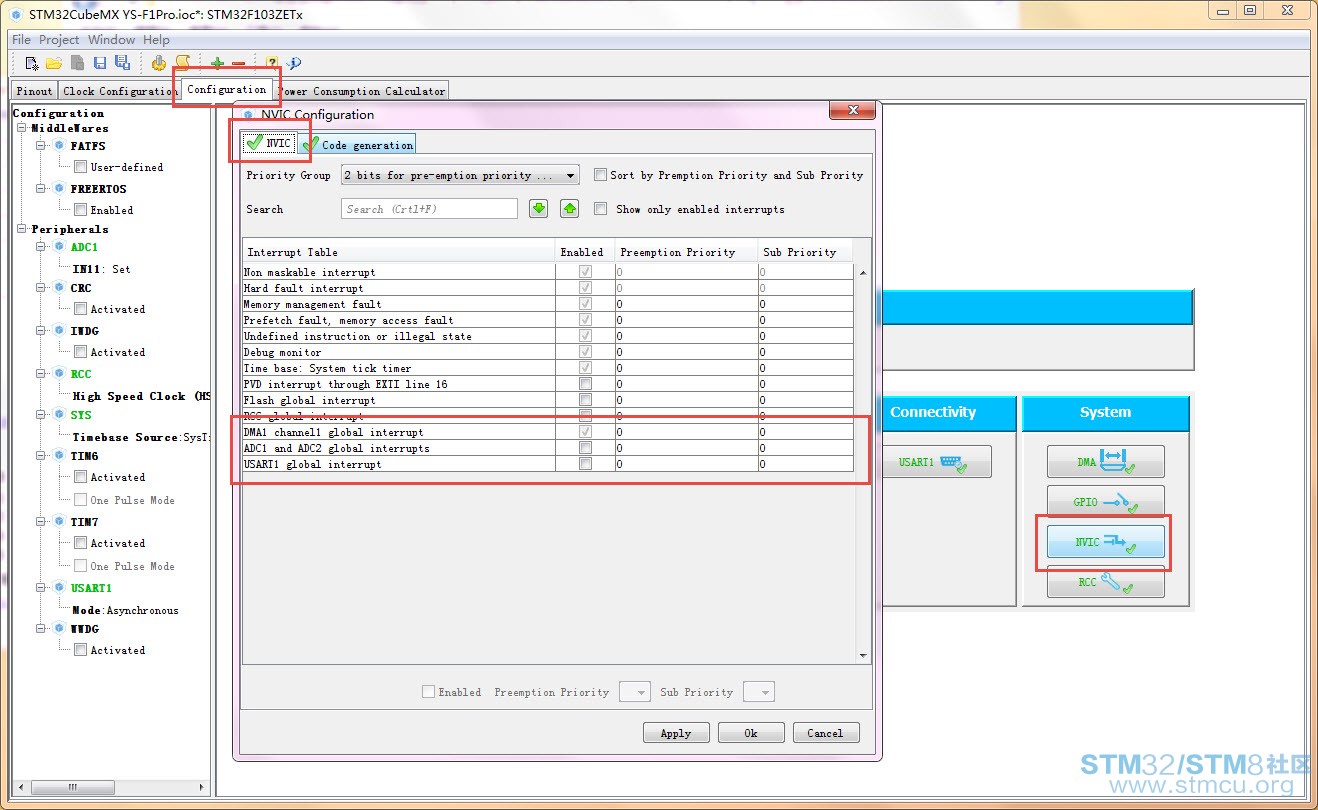
Task: Enable USART1 global interrupt checkbox
Action: tap(585, 464)
